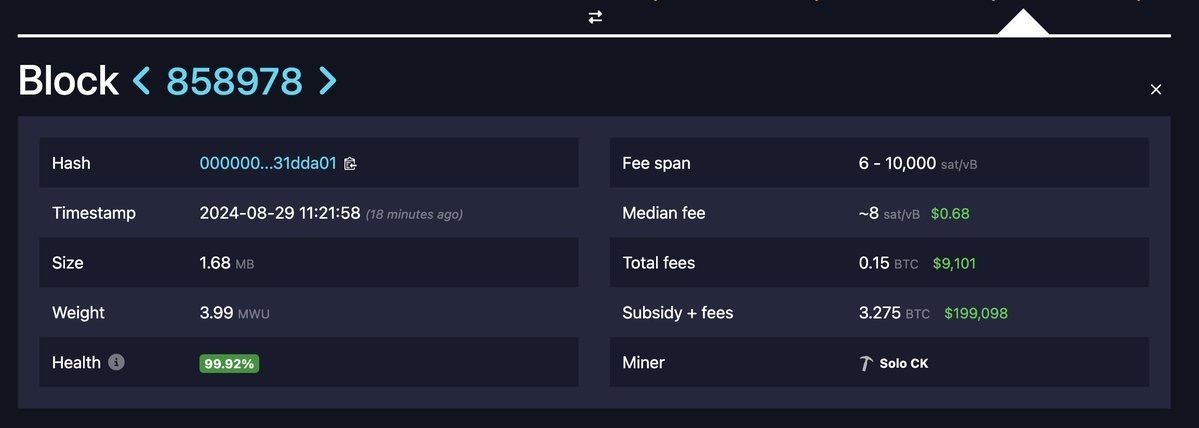Close the block details panel
The height and width of the screenshot is (428, 1199).
point(1156,90)
